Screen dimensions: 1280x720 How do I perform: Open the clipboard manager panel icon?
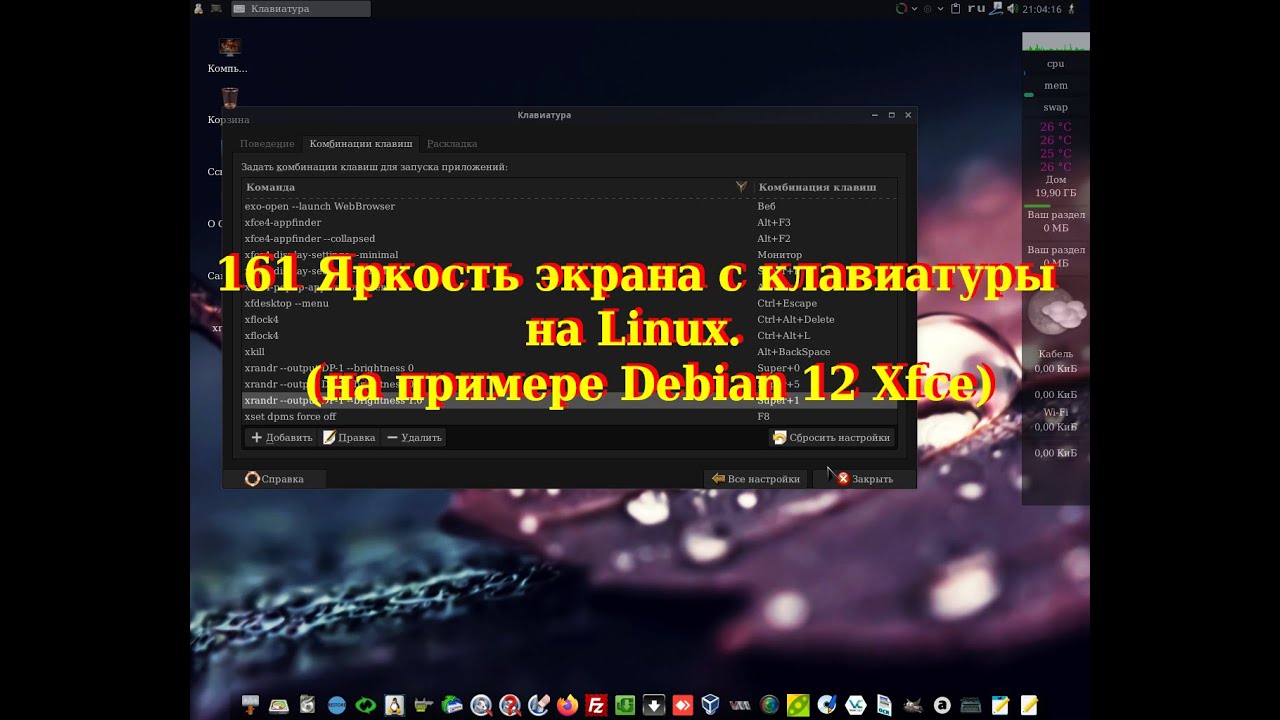[x=956, y=9]
